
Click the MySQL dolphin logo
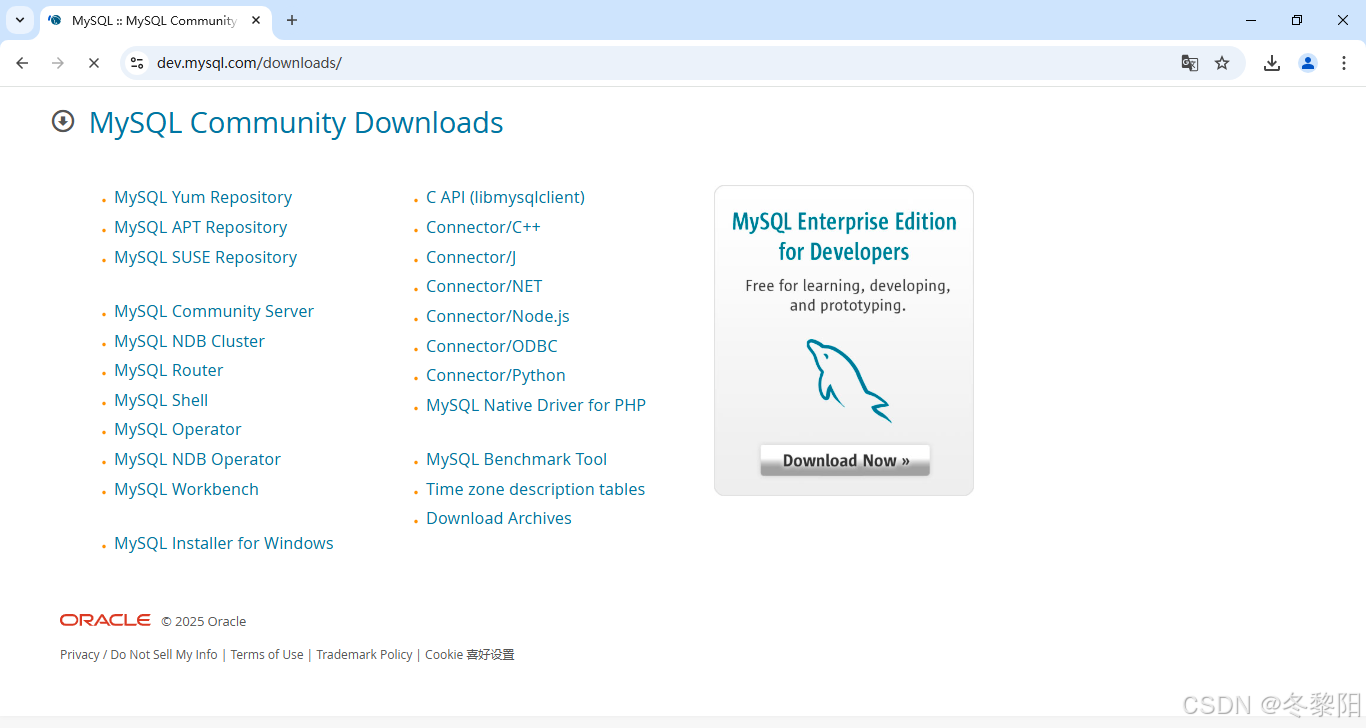pyautogui.click(x=848, y=381)
